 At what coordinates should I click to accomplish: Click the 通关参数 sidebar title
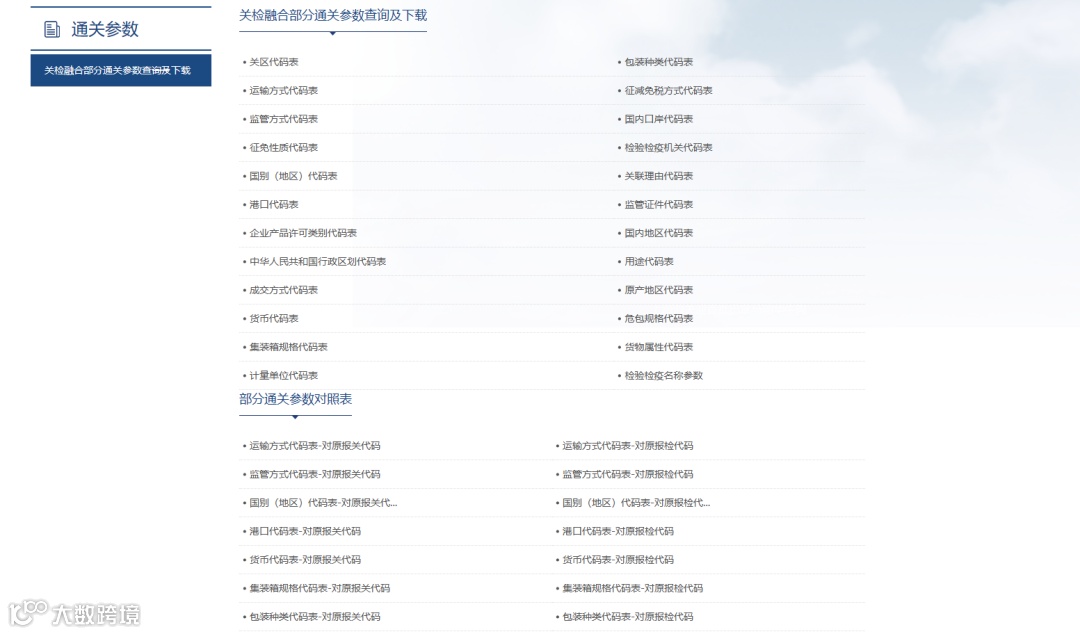click(x=105, y=29)
